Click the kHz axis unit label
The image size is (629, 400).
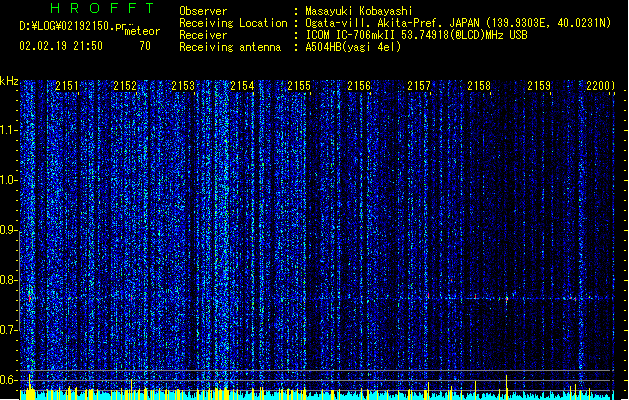point(9,81)
